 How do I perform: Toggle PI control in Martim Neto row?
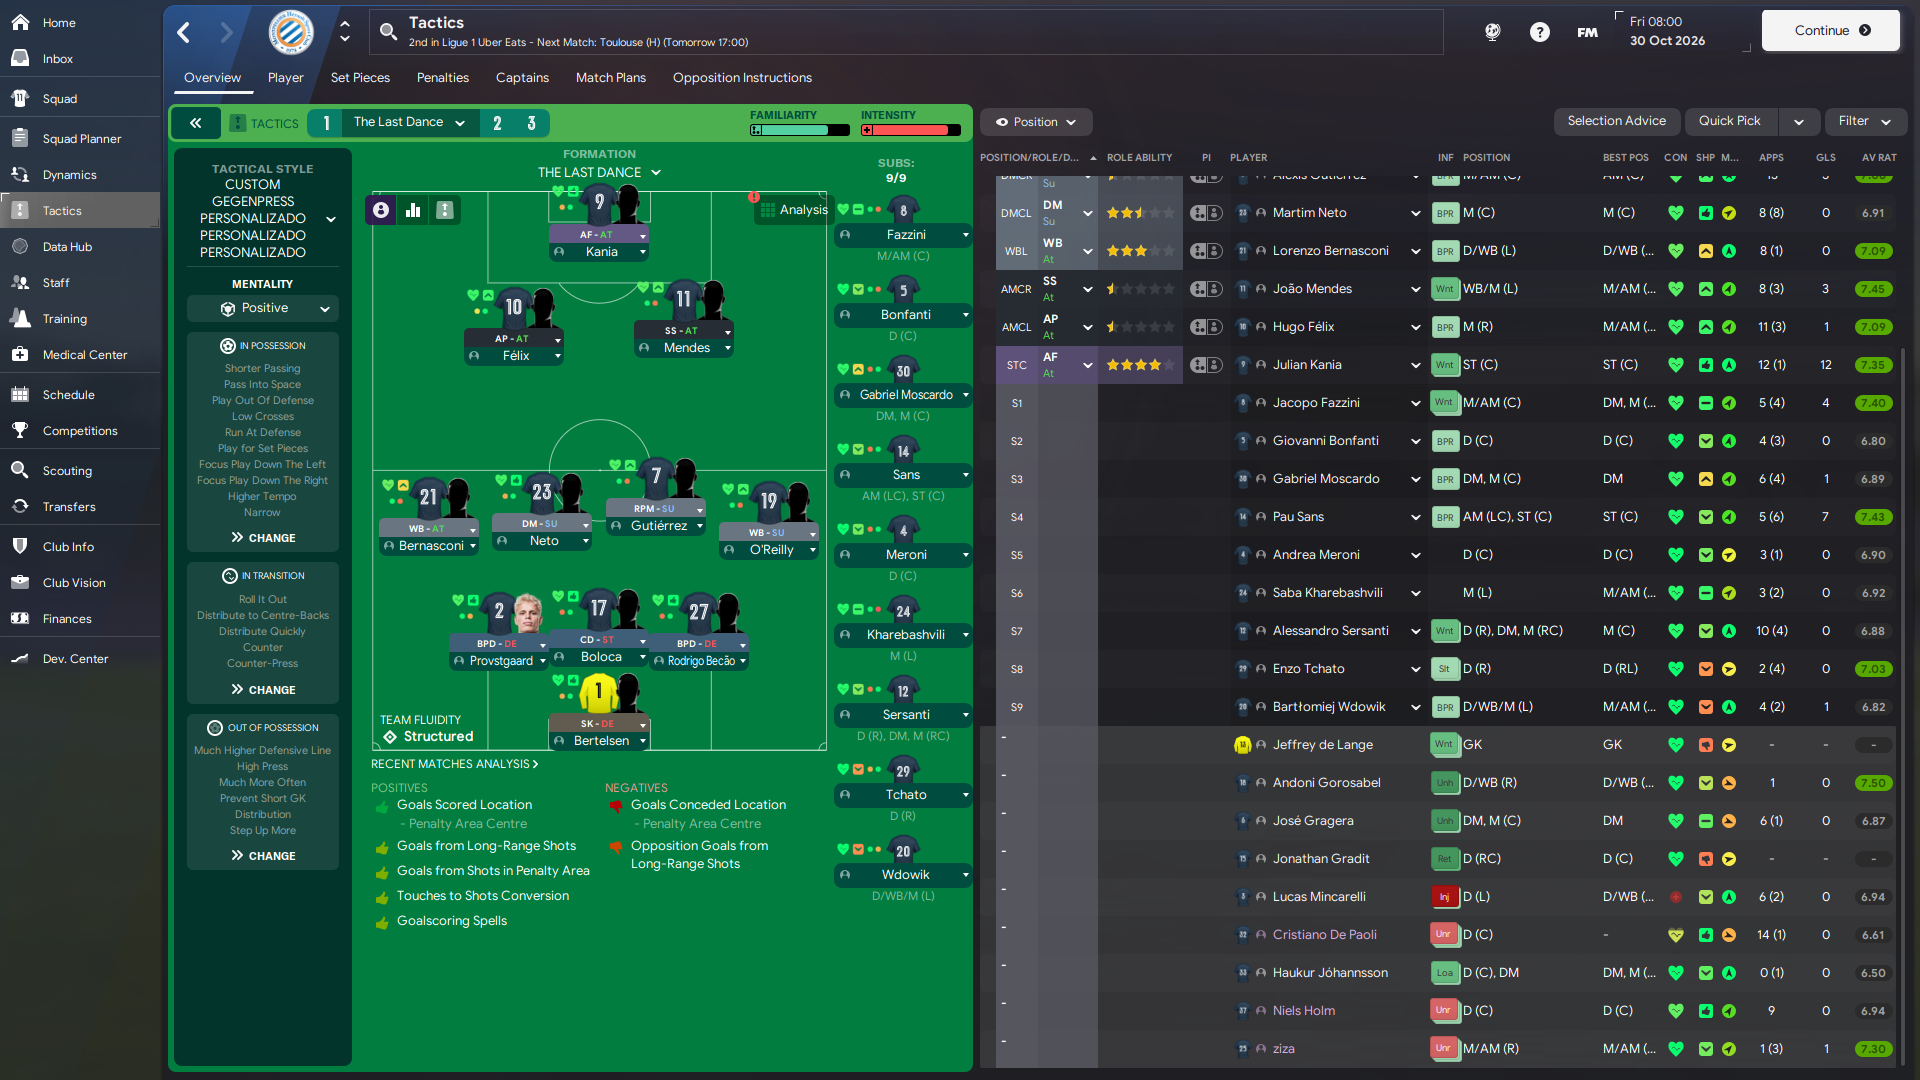coord(1206,213)
